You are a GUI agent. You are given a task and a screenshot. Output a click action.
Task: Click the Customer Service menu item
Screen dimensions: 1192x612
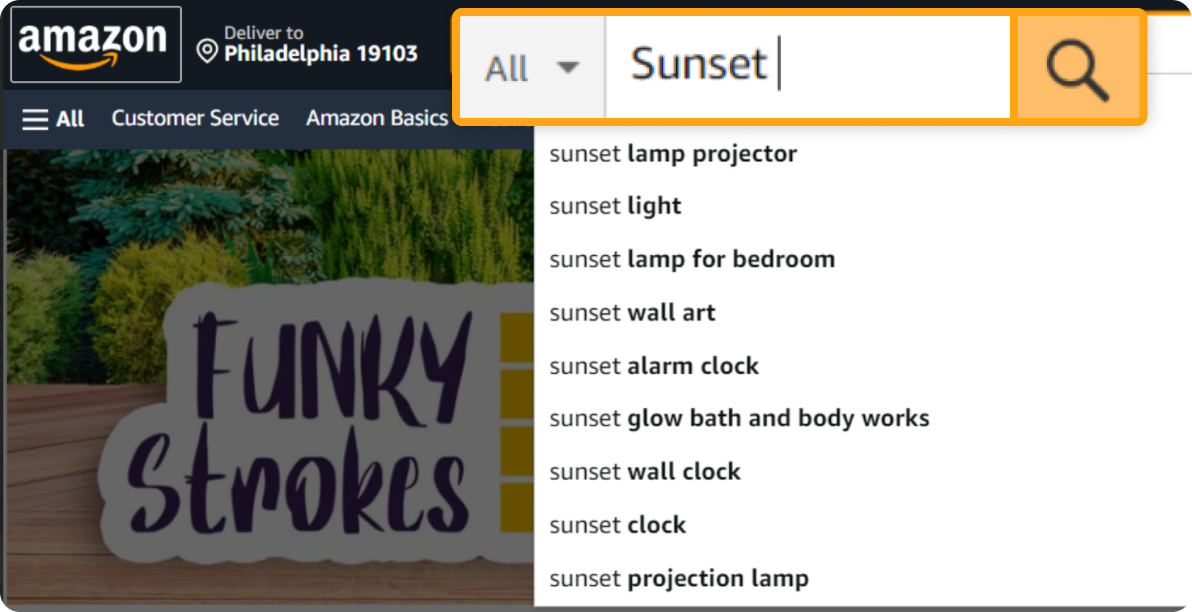point(195,118)
